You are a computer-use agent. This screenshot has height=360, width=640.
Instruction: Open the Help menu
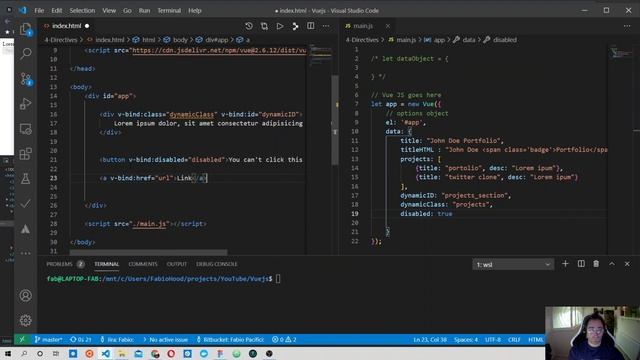point(195,11)
